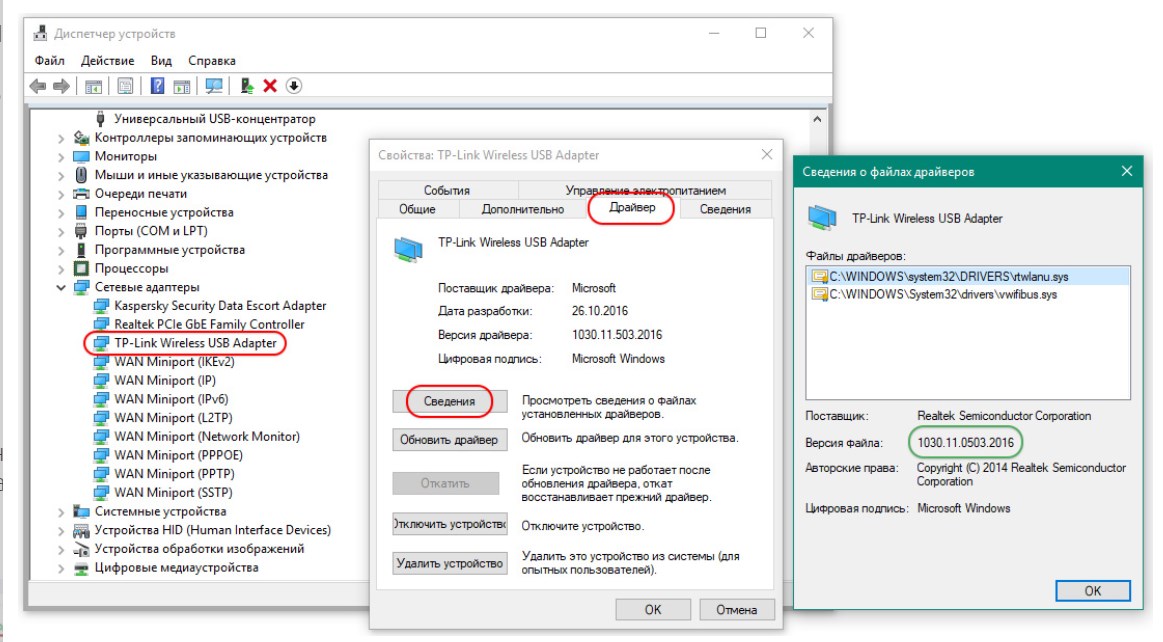Click the Удалить устройство button

(449, 563)
